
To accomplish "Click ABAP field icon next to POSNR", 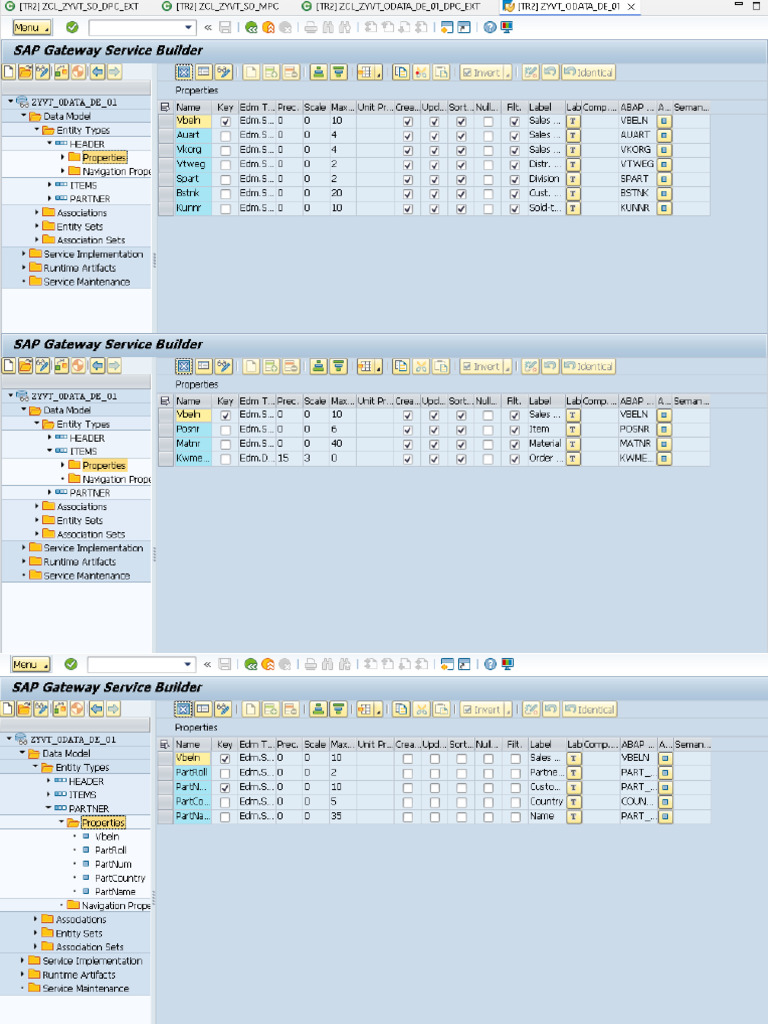I will point(664,430).
